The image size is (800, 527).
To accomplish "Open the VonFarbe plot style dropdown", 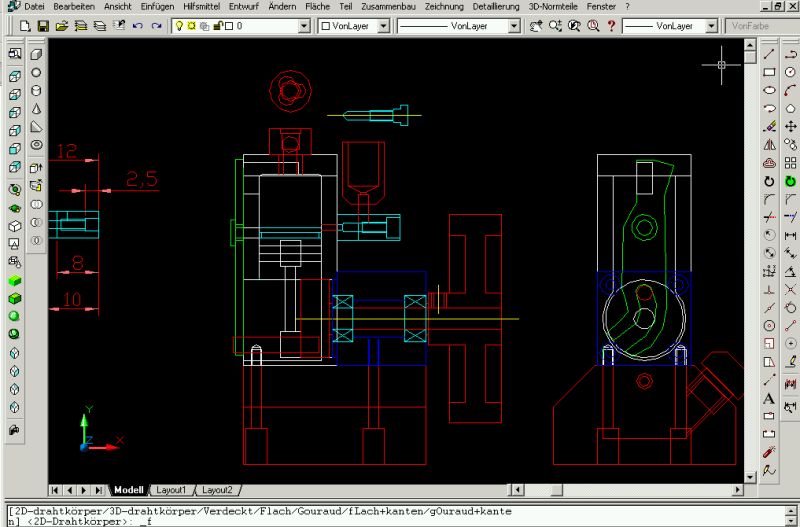I will coord(762,26).
